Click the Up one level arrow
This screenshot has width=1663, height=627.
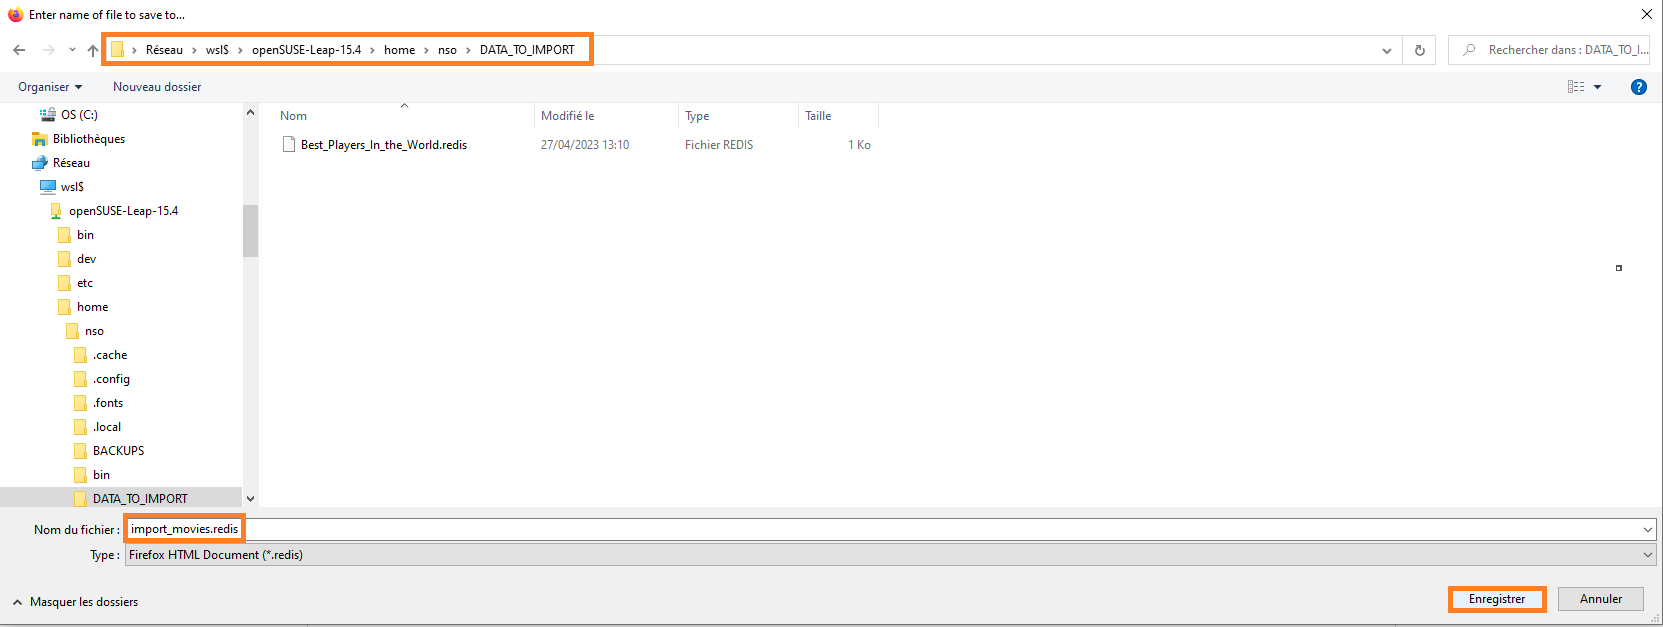(x=93, y=50)
